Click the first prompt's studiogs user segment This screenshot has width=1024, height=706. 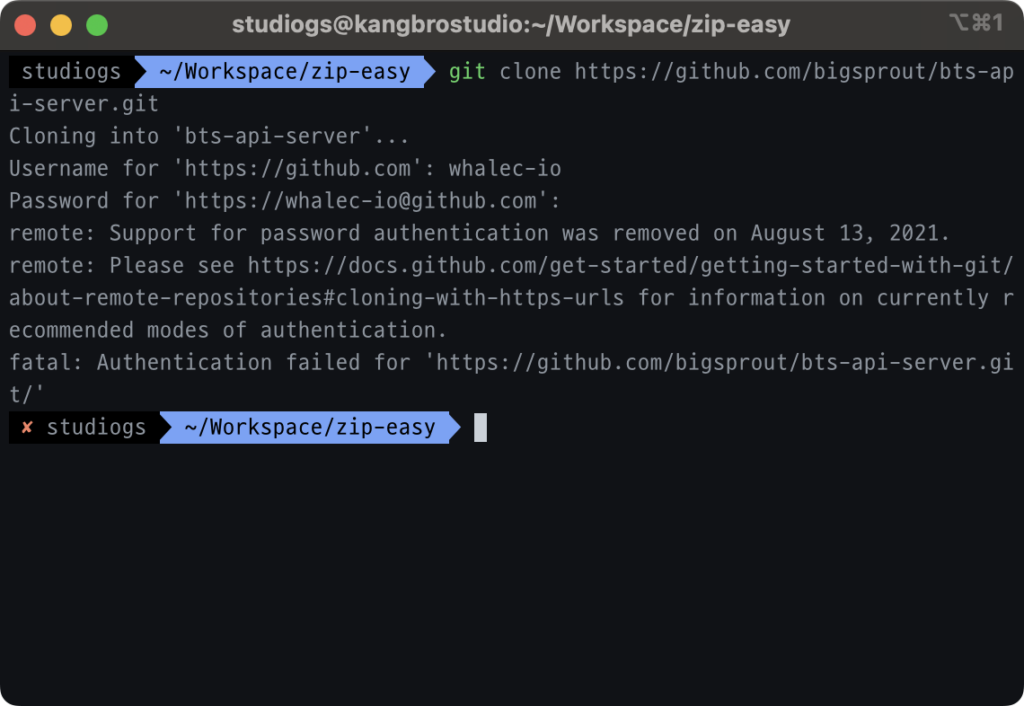click(71, 71)
